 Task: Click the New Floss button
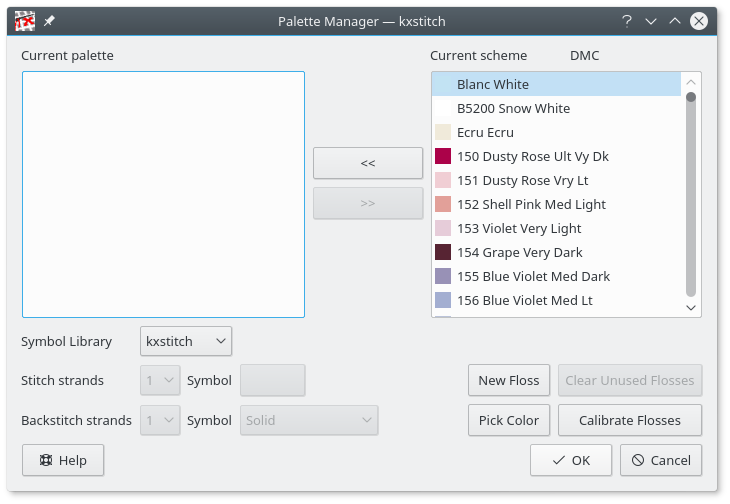pos(509,380)
